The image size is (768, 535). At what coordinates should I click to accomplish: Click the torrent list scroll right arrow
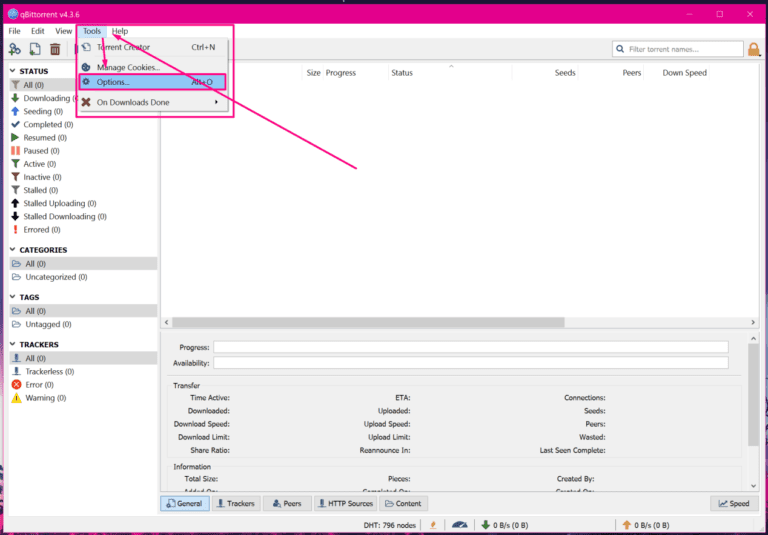click(x=753, y=322)
